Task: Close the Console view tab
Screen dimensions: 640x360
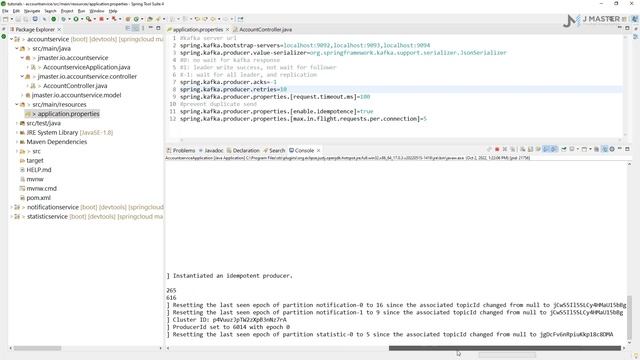Action: pyautogui.click(x=318, y=151)
